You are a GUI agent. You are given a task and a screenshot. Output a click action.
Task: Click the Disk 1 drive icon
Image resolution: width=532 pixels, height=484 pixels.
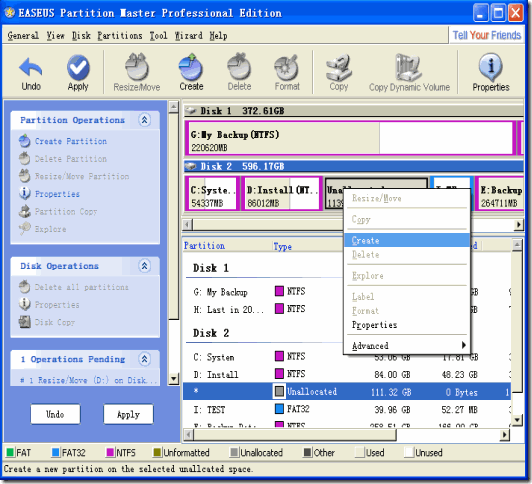[x=191, y=111]
